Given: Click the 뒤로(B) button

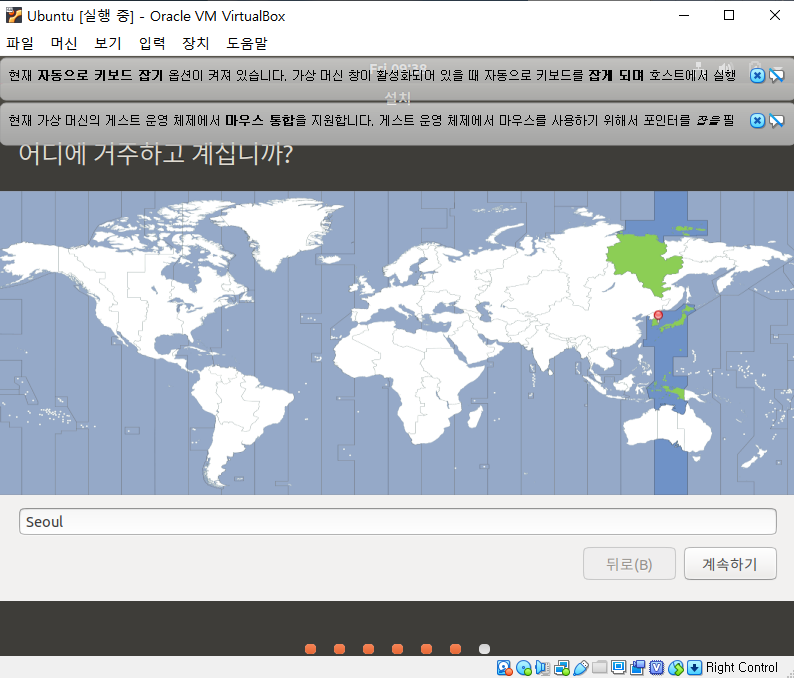Looking at the screenshot, I should click(629, 564).
